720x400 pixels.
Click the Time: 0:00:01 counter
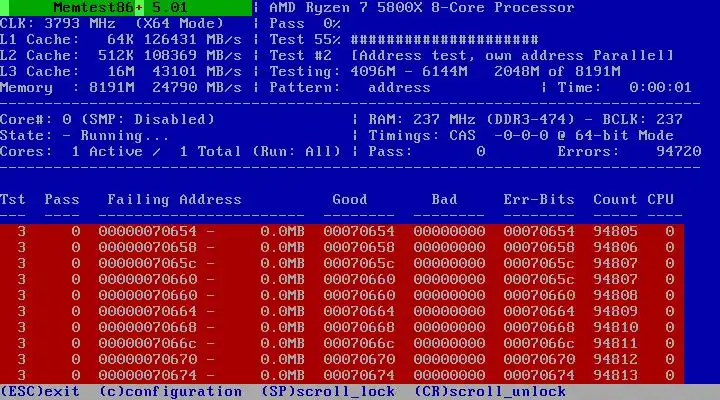click(x=624, y=87)
